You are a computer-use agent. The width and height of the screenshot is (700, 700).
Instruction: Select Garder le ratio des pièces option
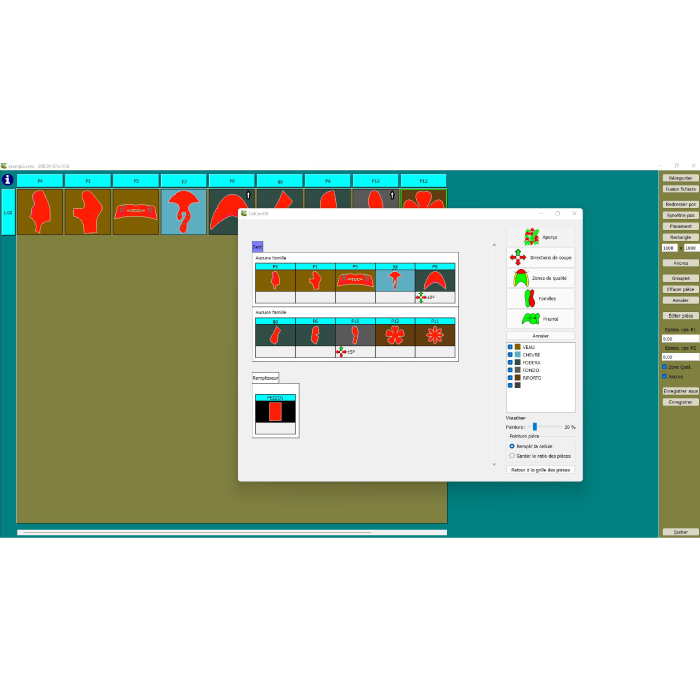pyautogui.click(x=512, y=456)
